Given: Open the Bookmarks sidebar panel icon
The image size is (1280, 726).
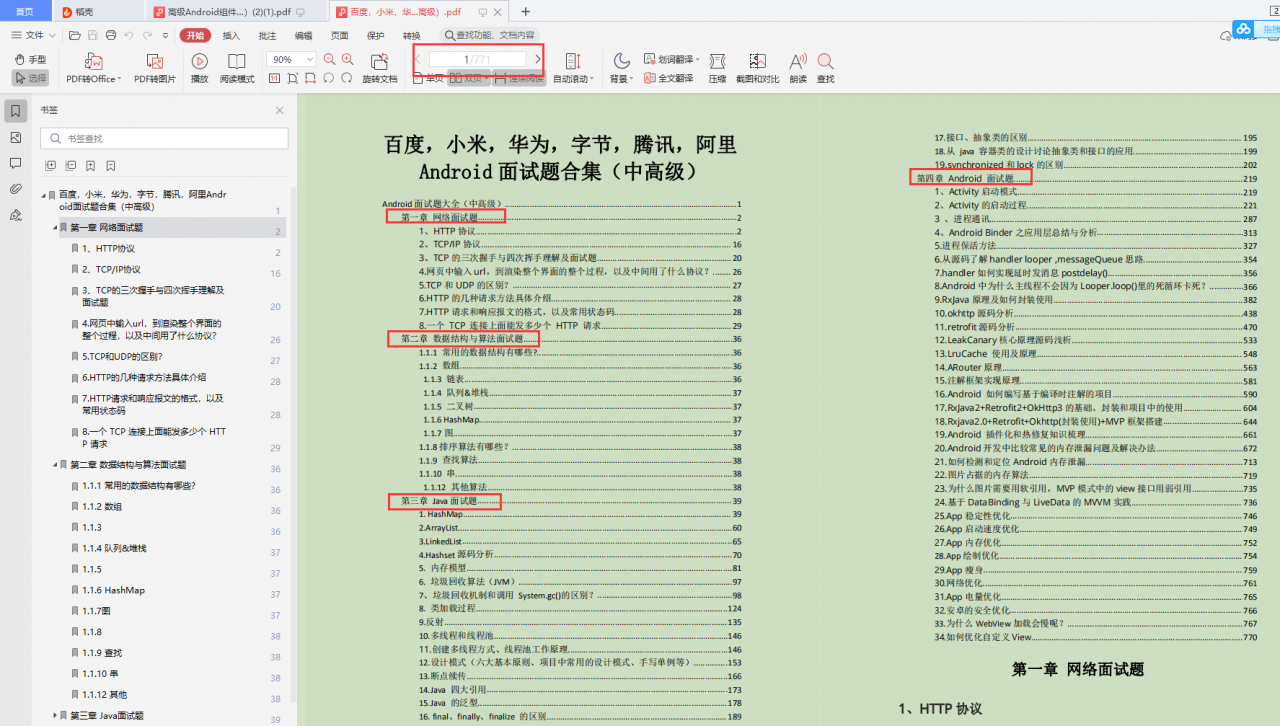Looking at the screenshot, I should (15, 111).
